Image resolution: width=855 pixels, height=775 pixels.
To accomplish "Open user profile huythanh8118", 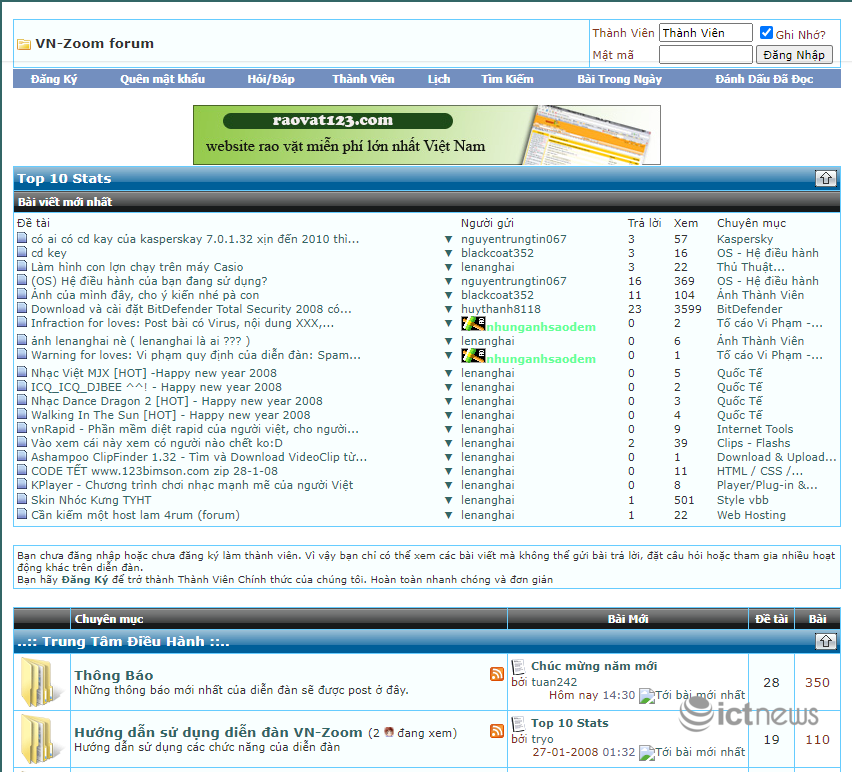I will tap(501, 309).
